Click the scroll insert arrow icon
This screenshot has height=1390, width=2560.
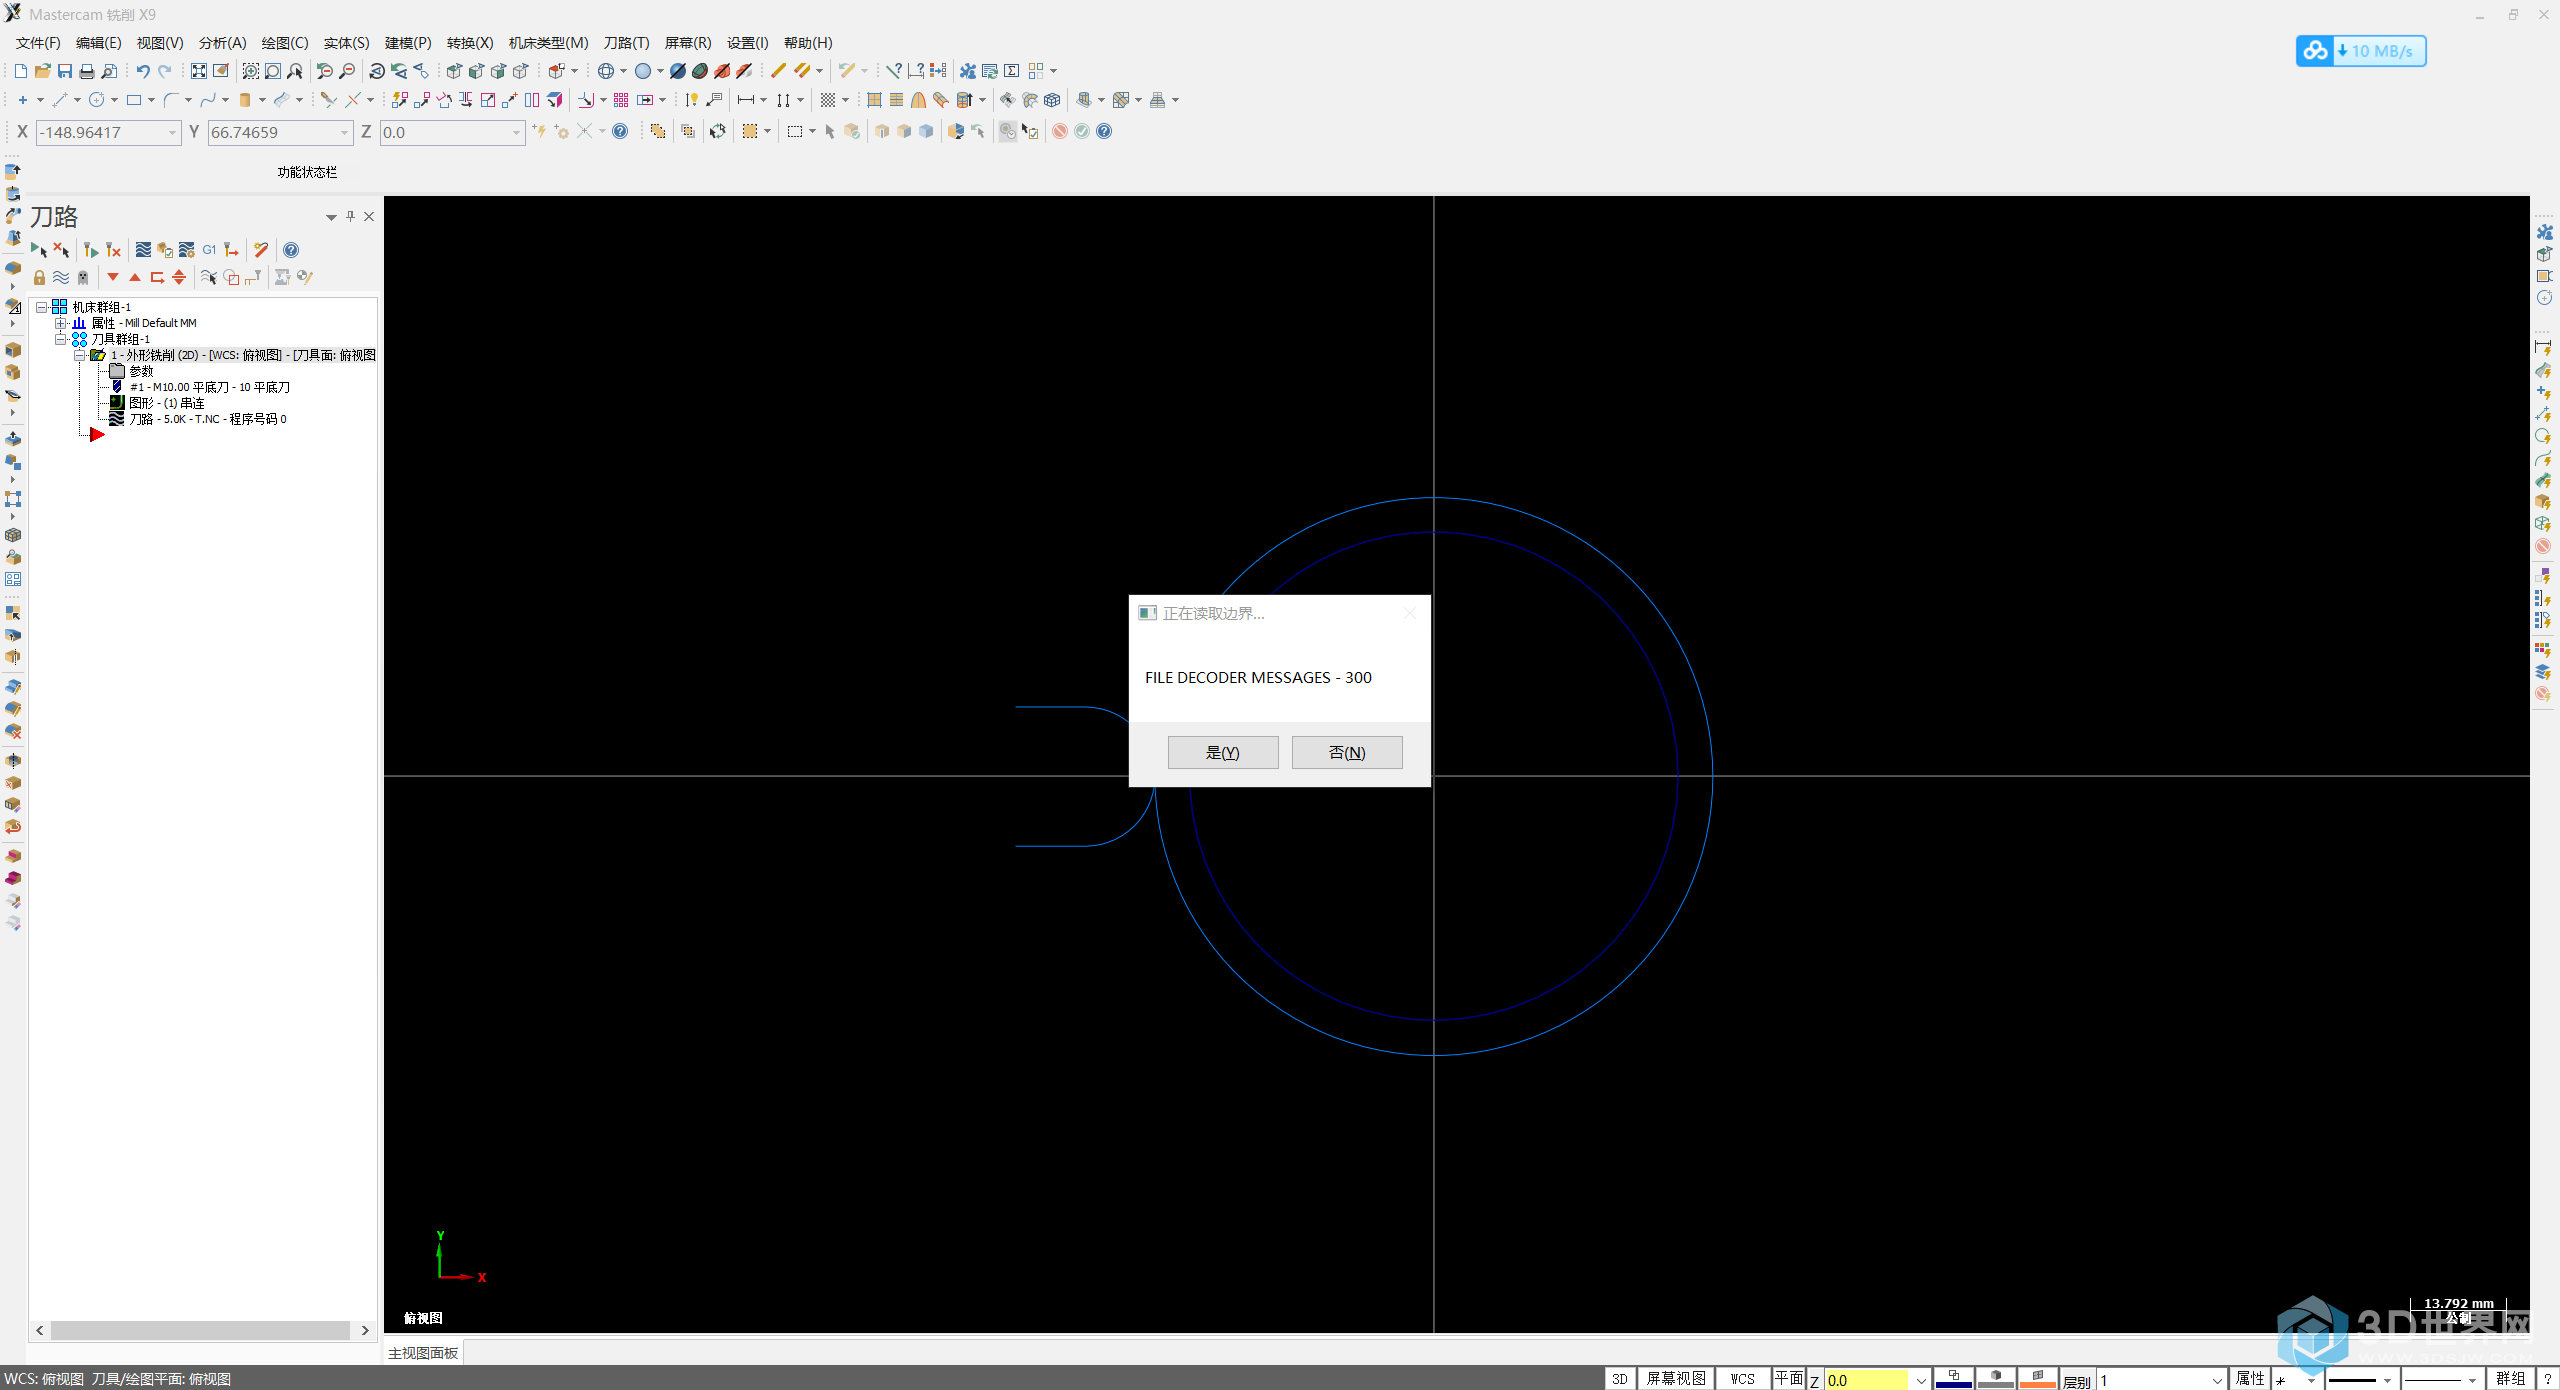pos(179,278)
